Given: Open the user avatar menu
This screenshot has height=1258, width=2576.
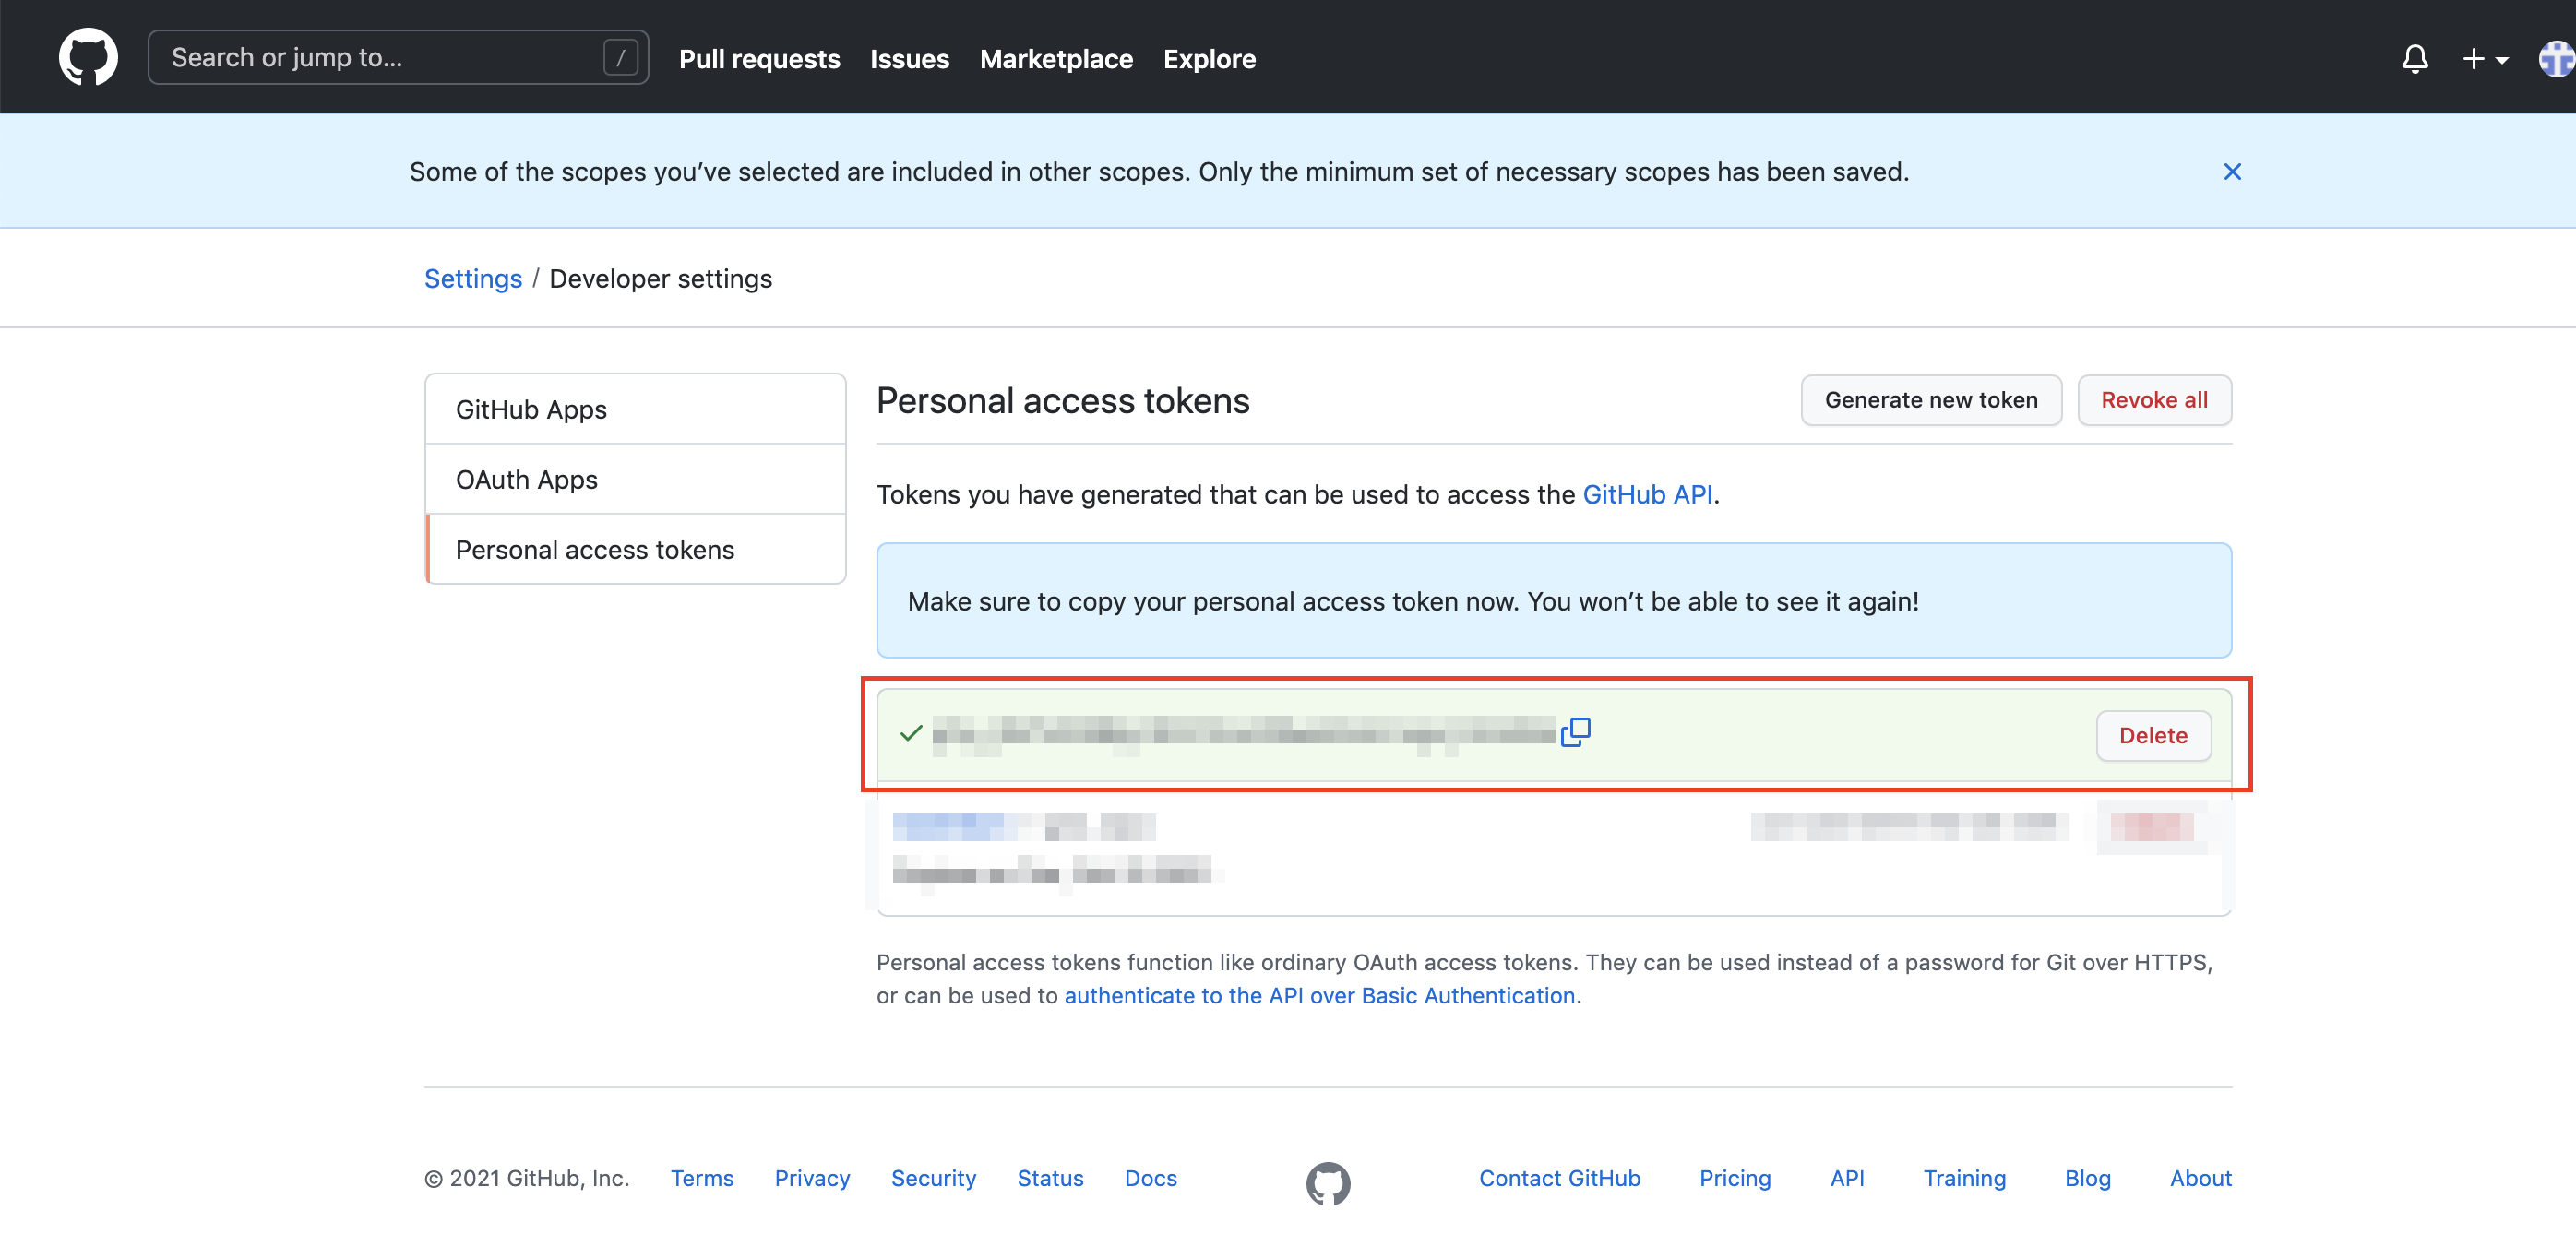Looking at the screenshot, I should pyautogui.click(x=2556, y=59).
